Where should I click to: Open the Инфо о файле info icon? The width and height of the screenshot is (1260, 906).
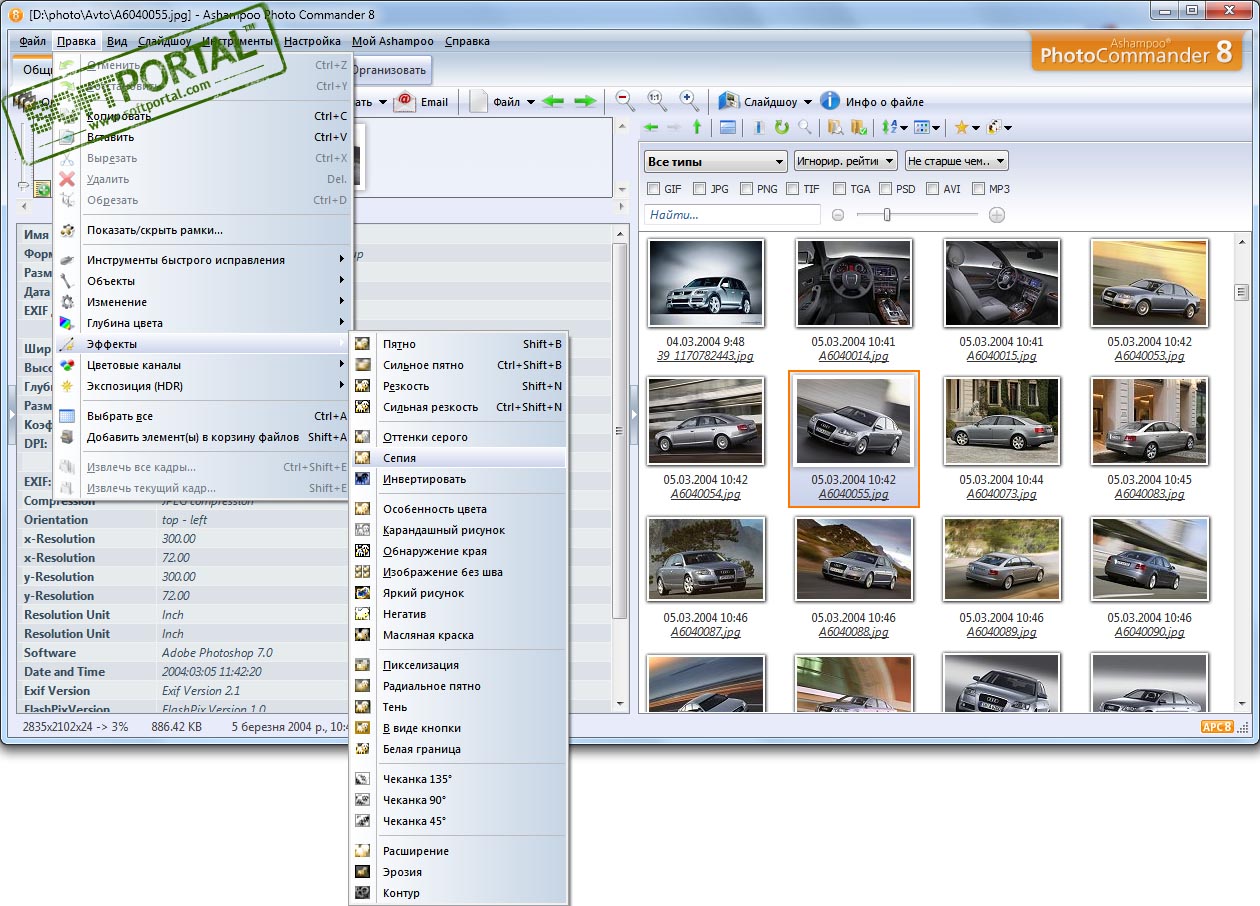830,101
